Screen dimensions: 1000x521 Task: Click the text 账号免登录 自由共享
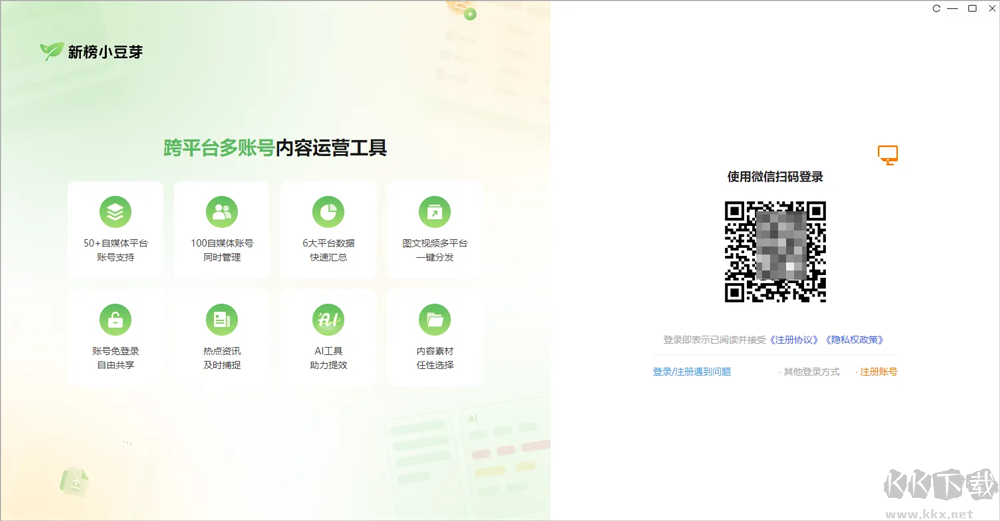tap(115, 358)
